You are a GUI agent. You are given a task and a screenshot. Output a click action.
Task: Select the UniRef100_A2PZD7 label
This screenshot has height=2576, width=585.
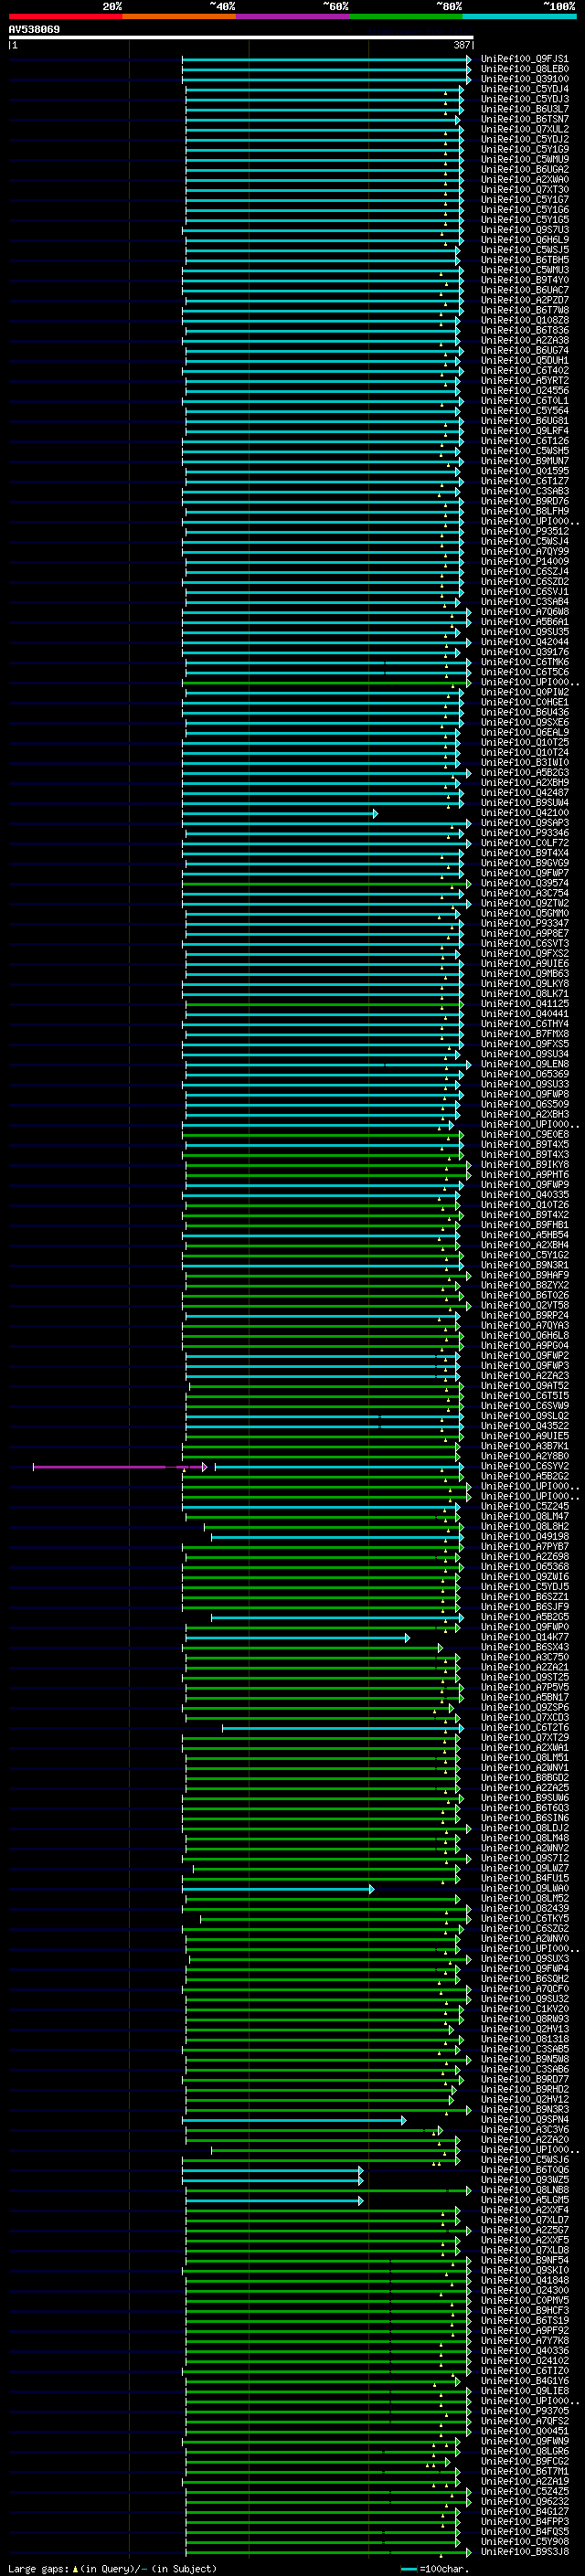point(524,300)
